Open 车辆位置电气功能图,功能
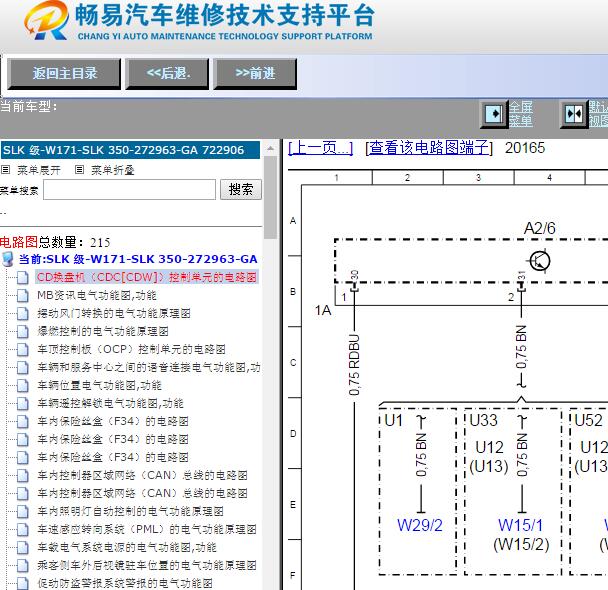Screen dimensions: 608x590 (x=99, y=385)
